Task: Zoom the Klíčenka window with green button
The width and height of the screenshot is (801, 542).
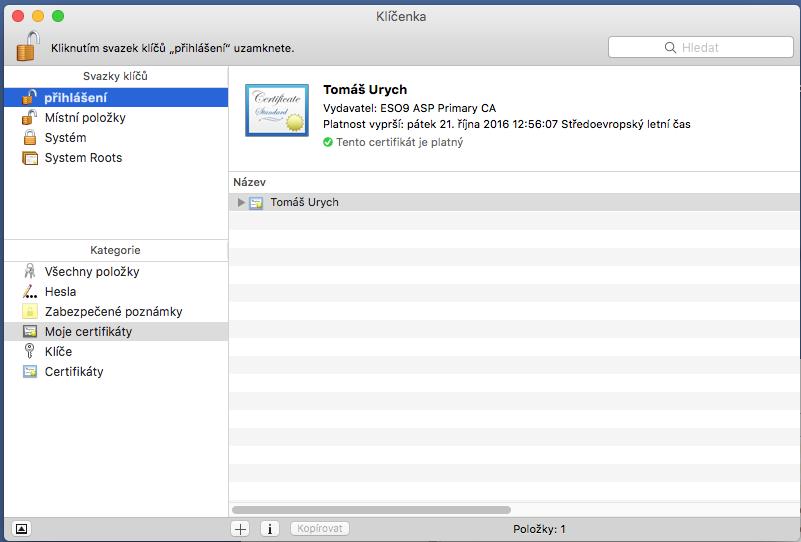Action: [x=58, y=16]
